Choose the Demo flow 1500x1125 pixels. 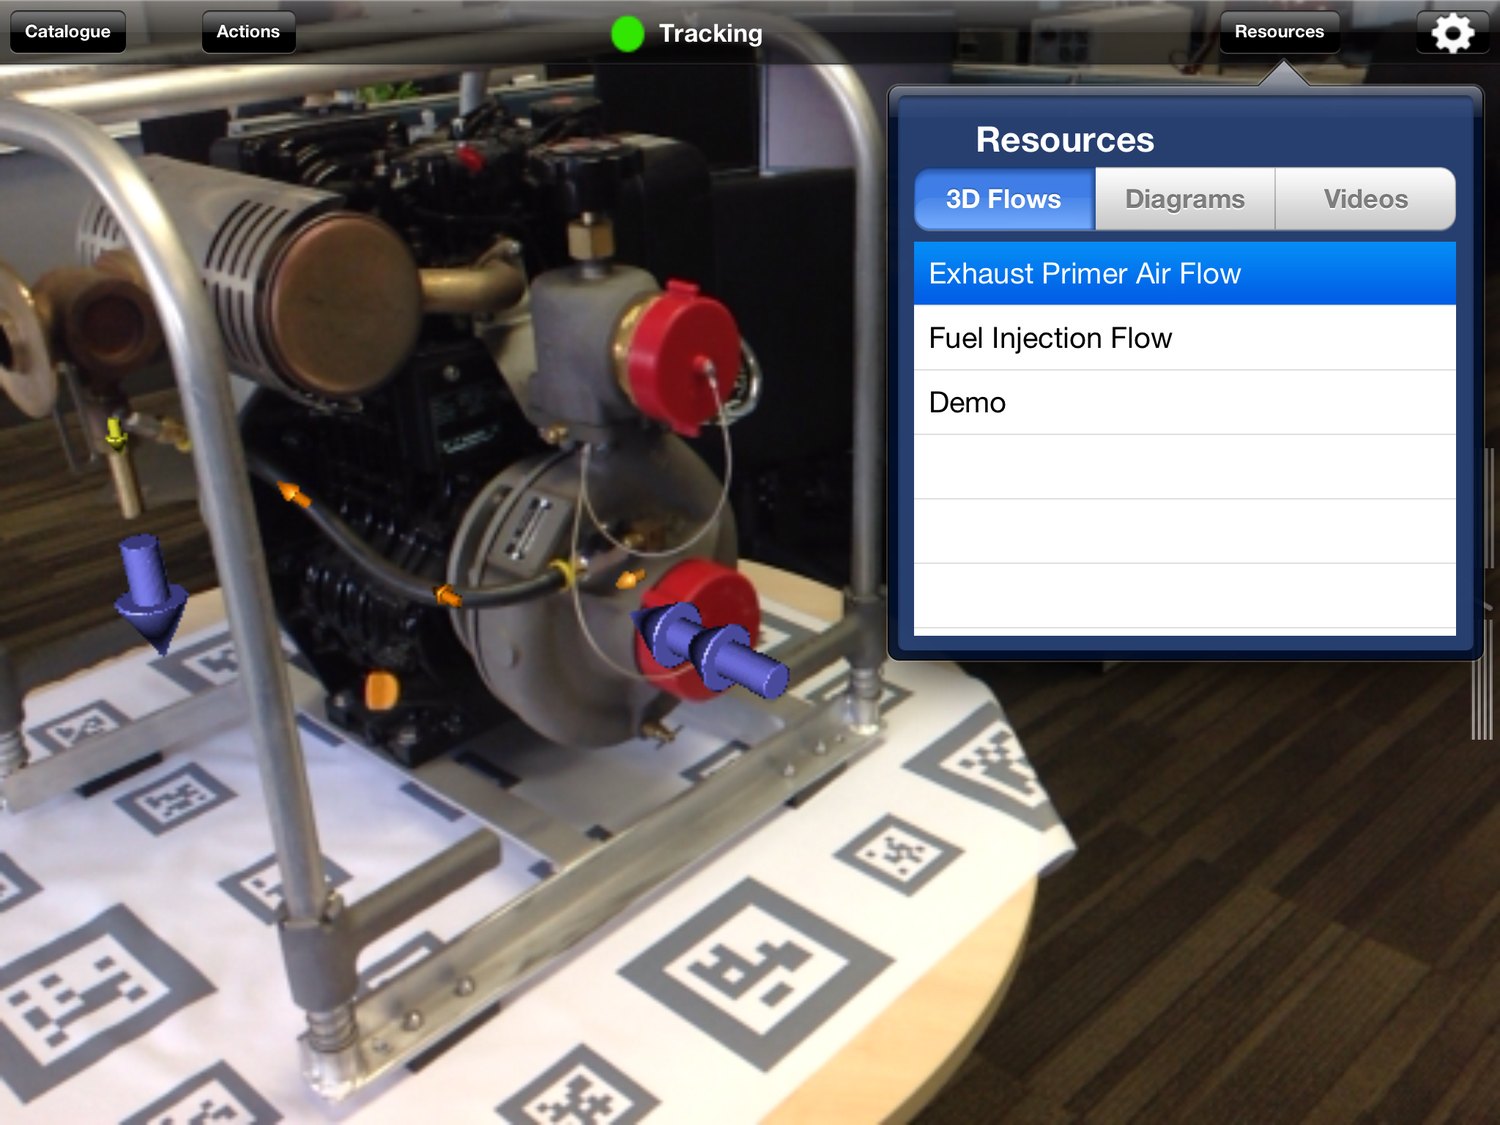(x=1185, y=402)
